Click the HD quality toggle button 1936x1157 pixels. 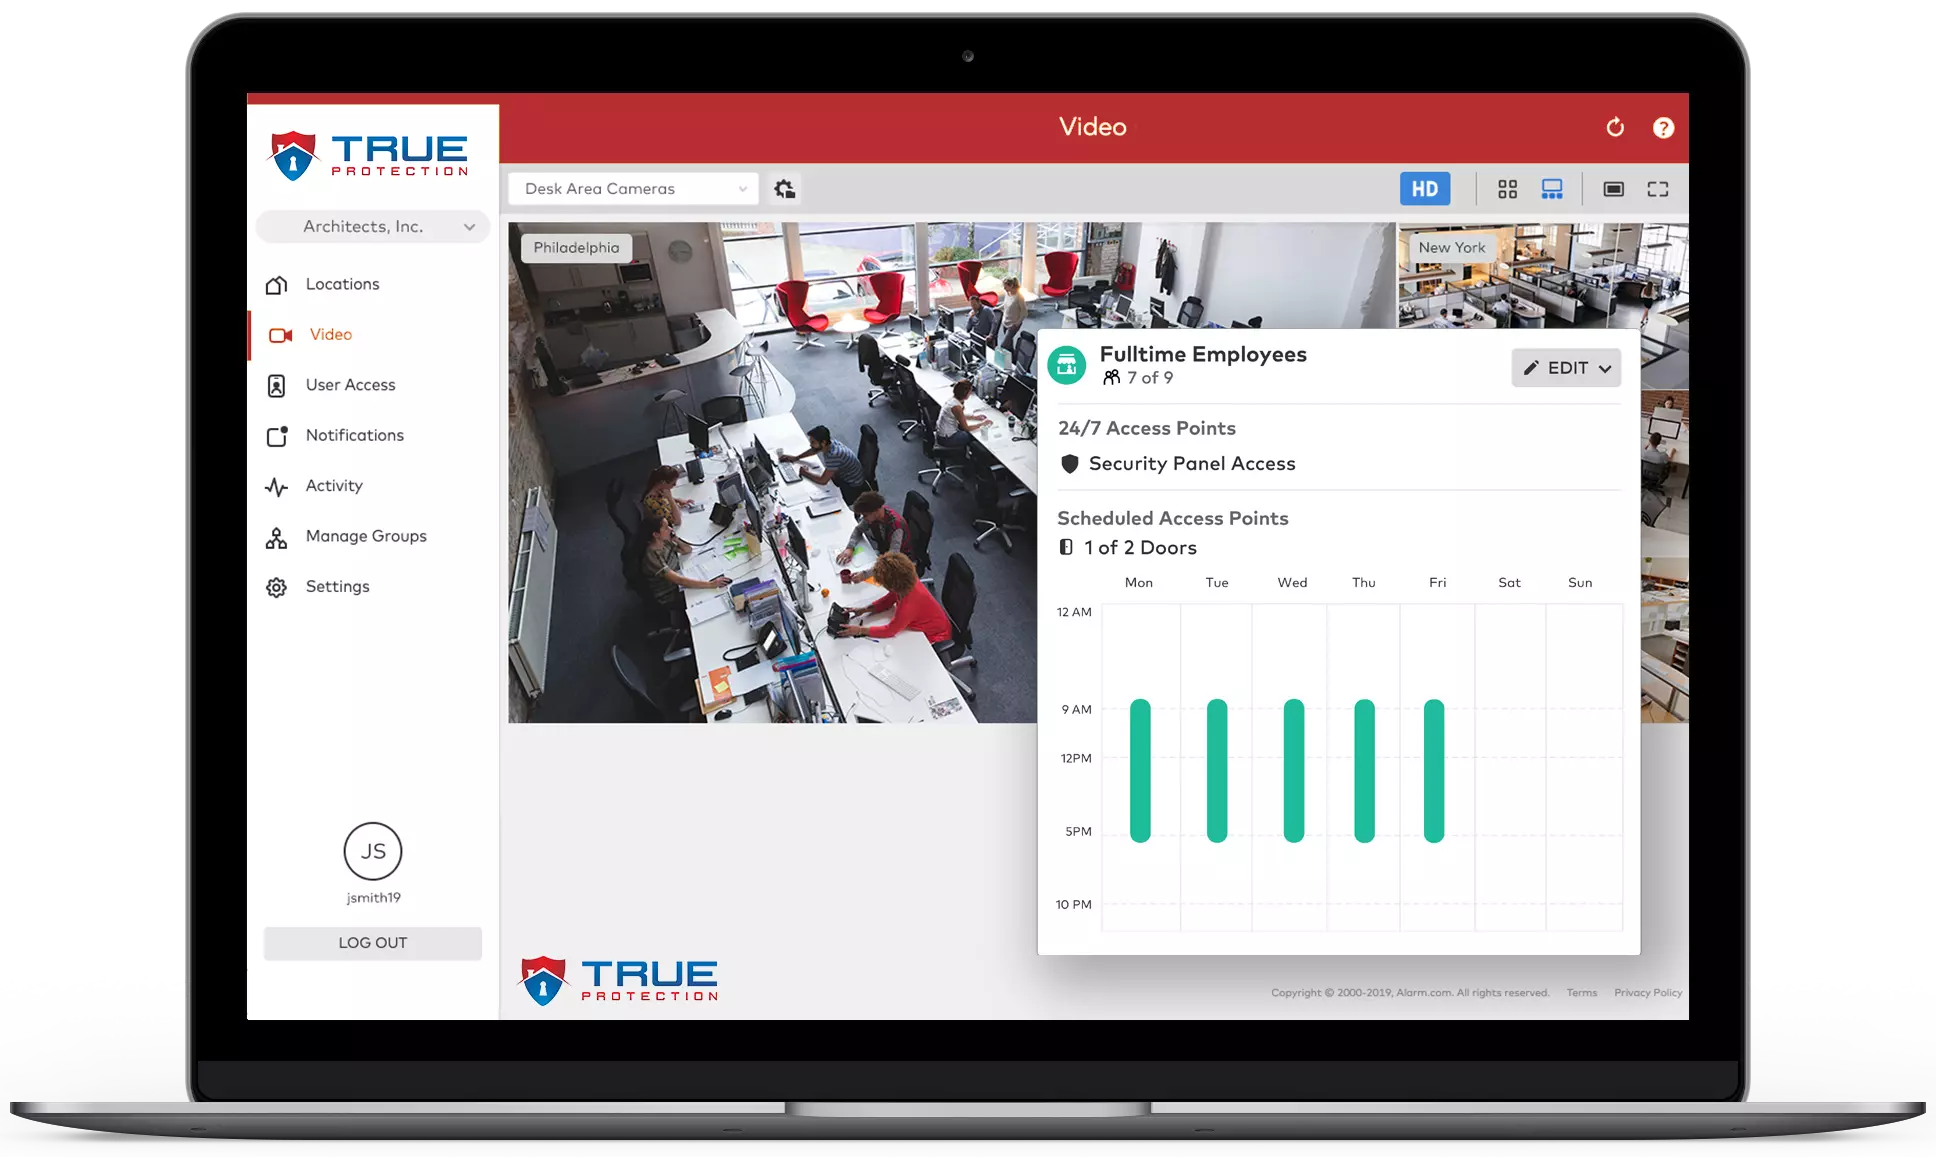[1425, 187]
